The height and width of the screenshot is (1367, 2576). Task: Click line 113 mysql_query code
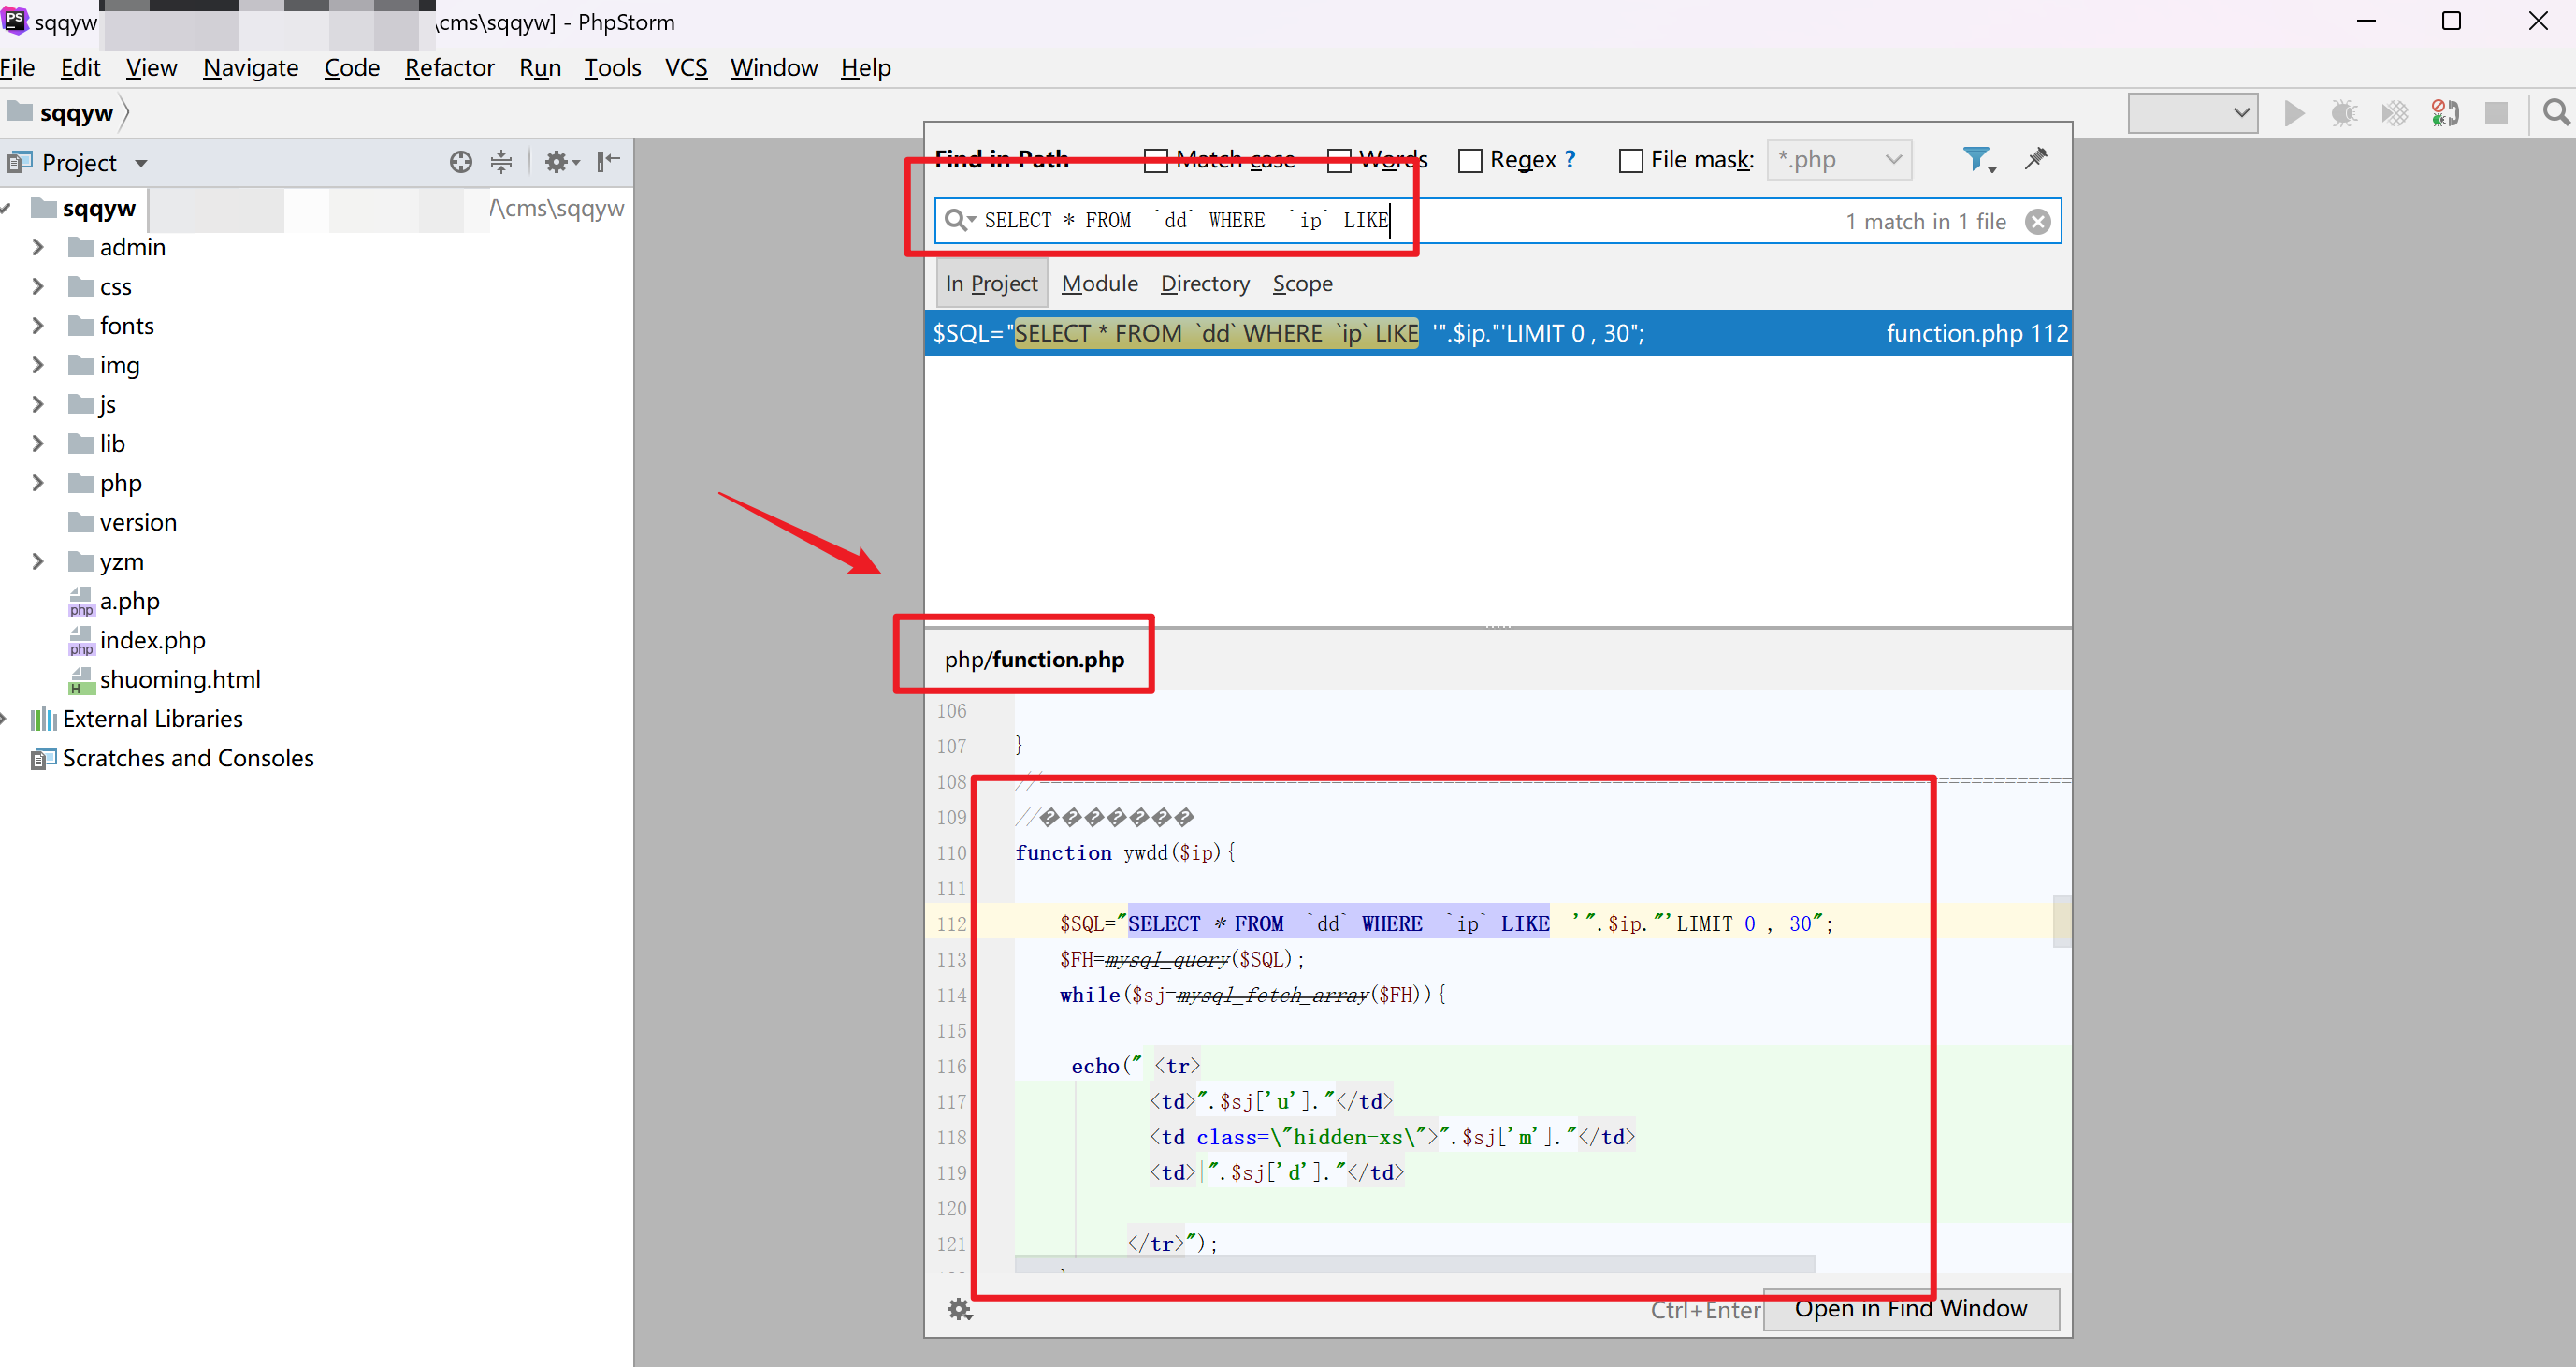pyautogui.click(x=1181, y=960)
